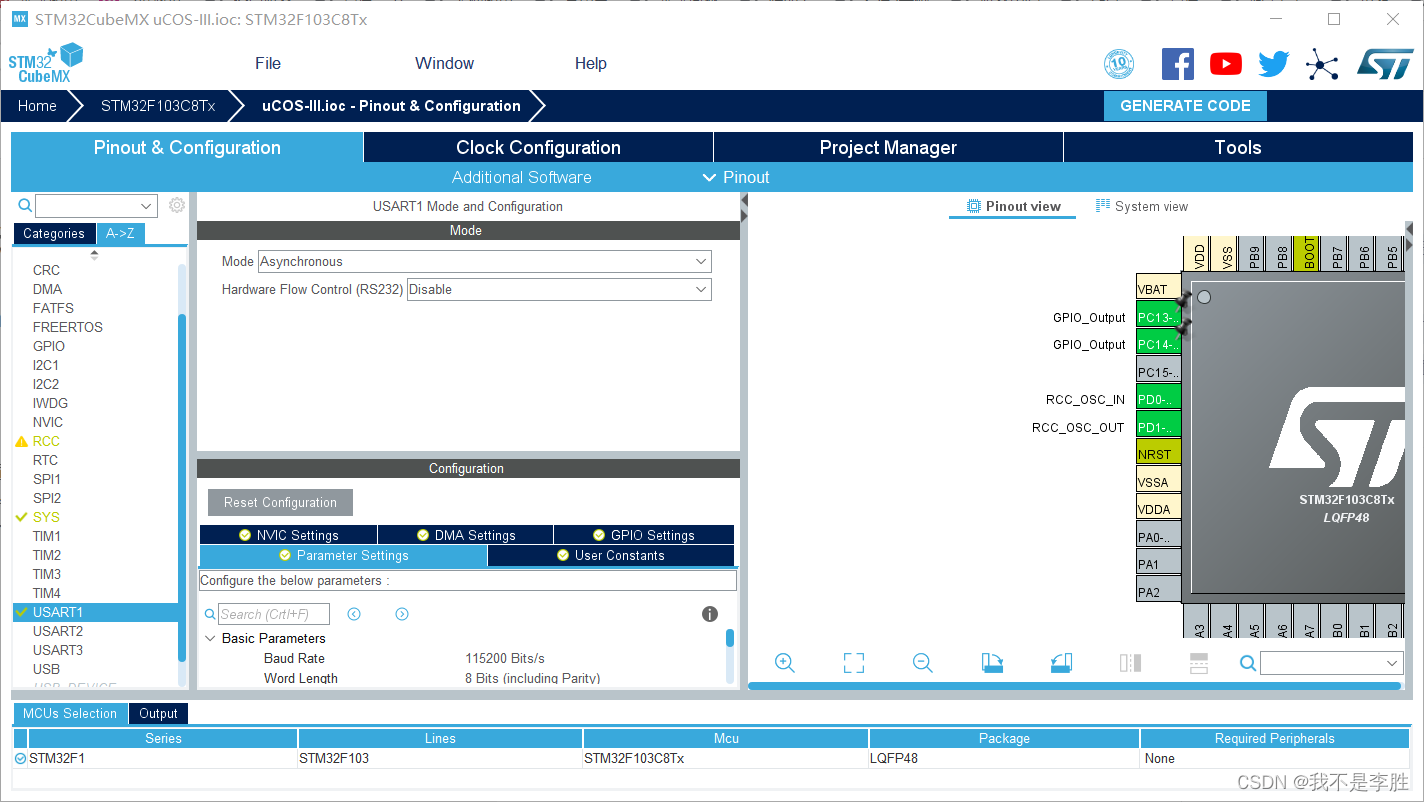
Task: Go to Home breadcrumb
Action: point(37,106)
